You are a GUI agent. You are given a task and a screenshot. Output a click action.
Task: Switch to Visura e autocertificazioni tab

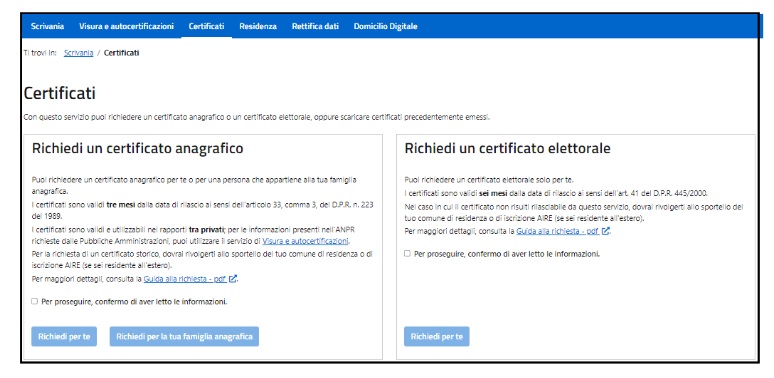[126, 27]
